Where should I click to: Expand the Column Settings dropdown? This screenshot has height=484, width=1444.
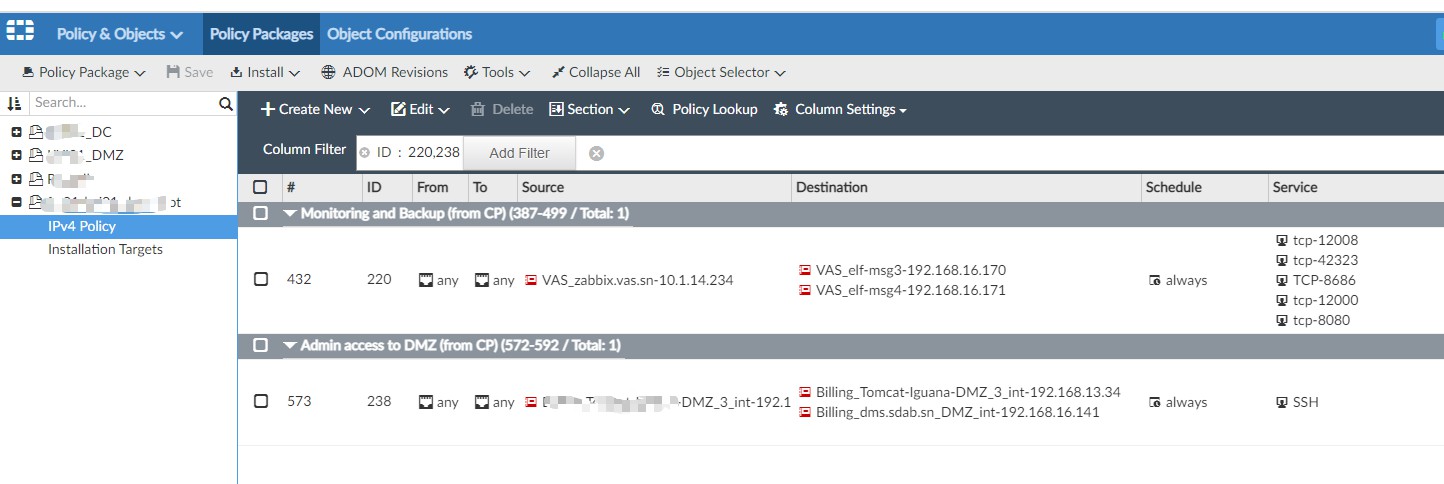840,109
